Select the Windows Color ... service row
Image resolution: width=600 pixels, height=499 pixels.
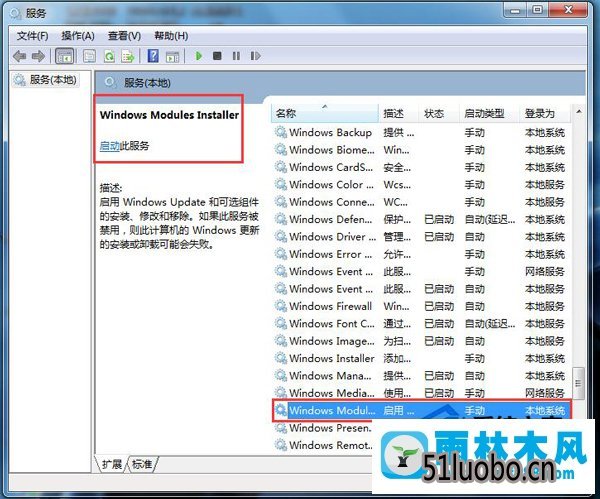pyautogui.click(x=421, y=185)
